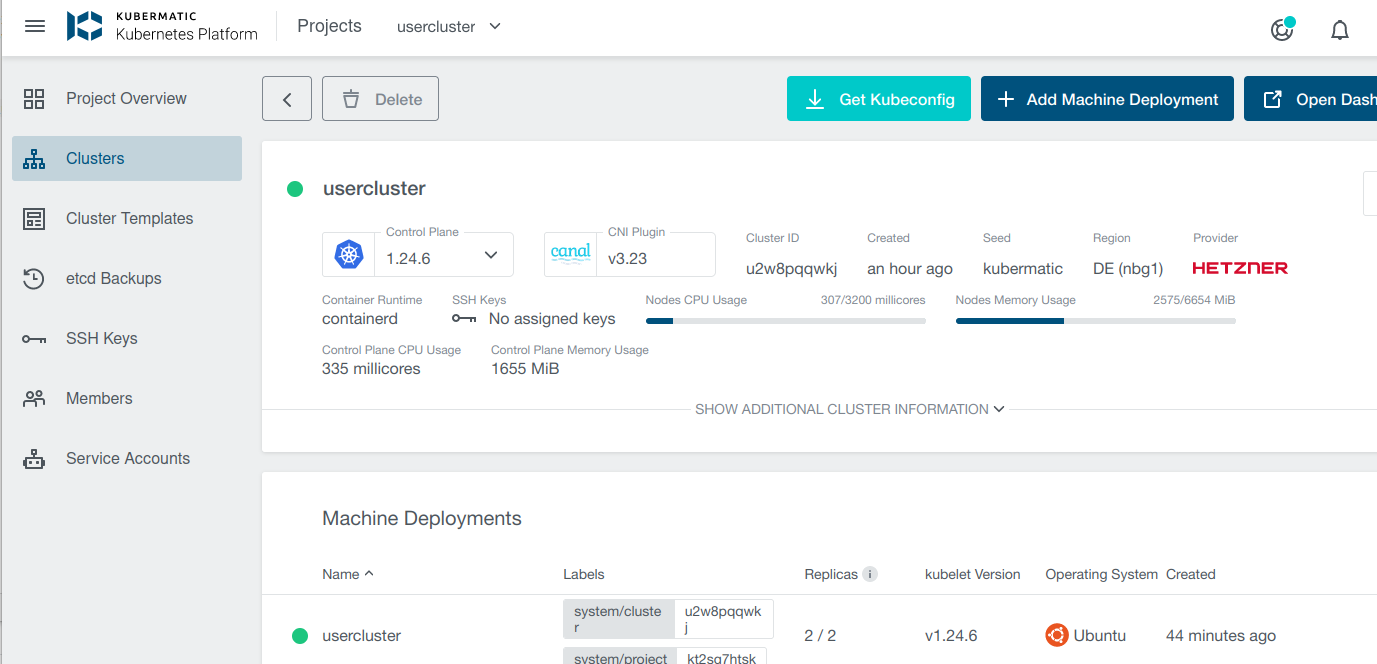
Task: Click the Get Kubeconfig button
Action: pos(878,98)
